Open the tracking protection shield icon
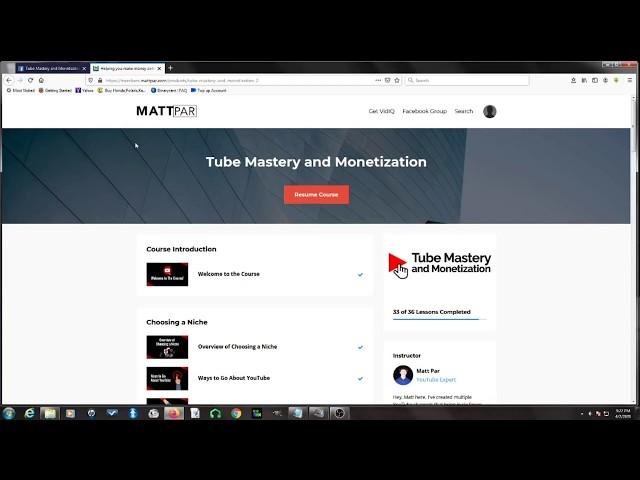 click(91, 80)
